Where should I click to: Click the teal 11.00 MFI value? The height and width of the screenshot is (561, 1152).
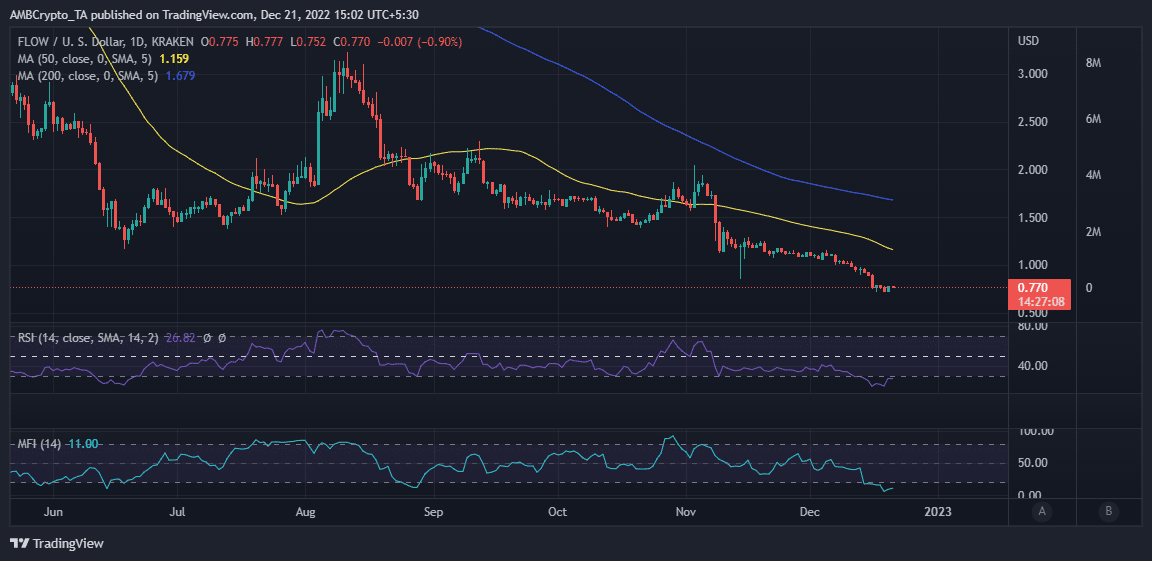point(82,444)
